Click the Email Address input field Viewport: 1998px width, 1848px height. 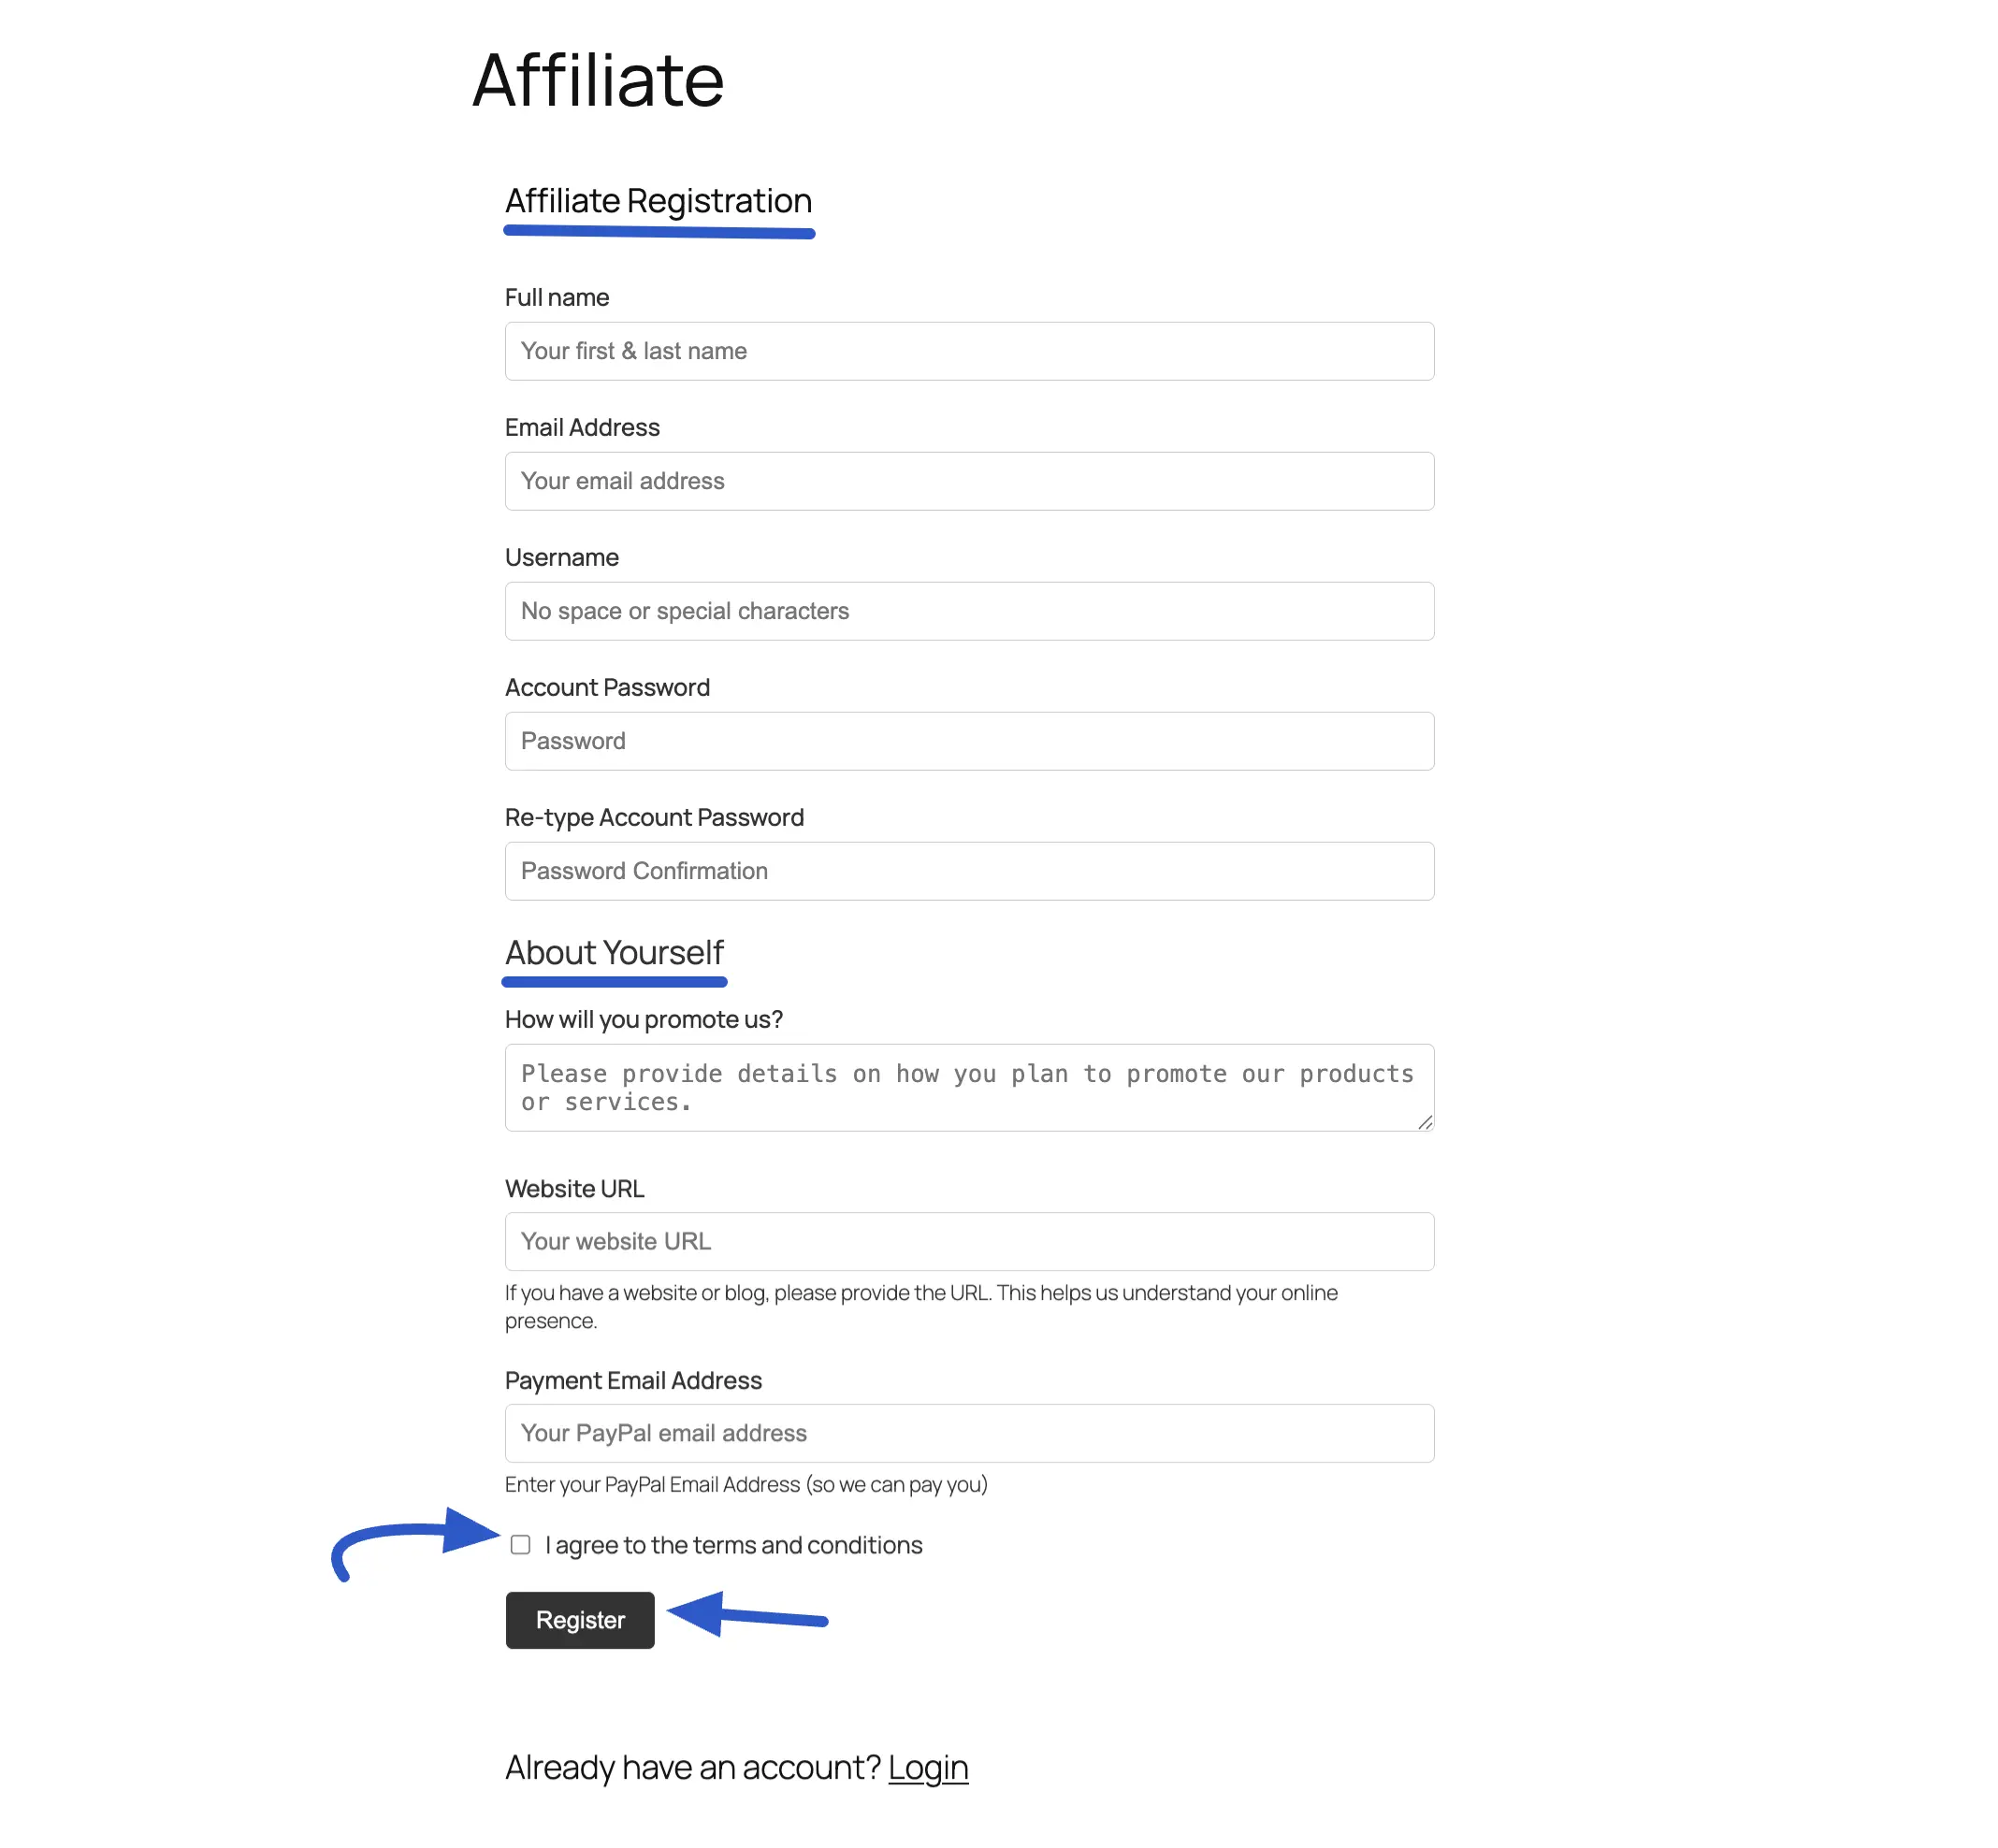click(x=968, y=481)
